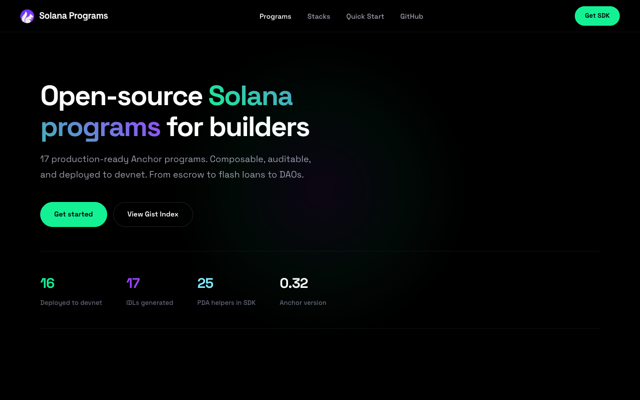Select the IDLs generated label
Image resolution: width=640 pixels, height=400 pixels.
149,303
